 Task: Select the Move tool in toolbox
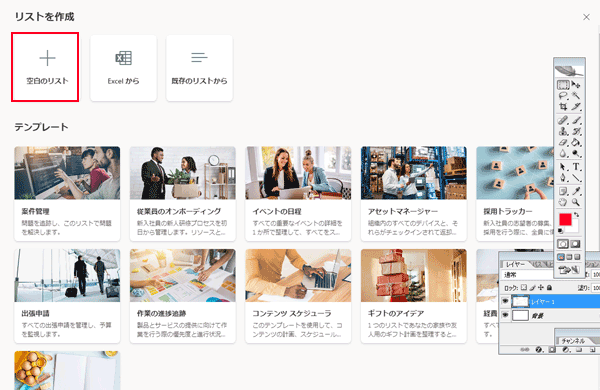(576, 85)
